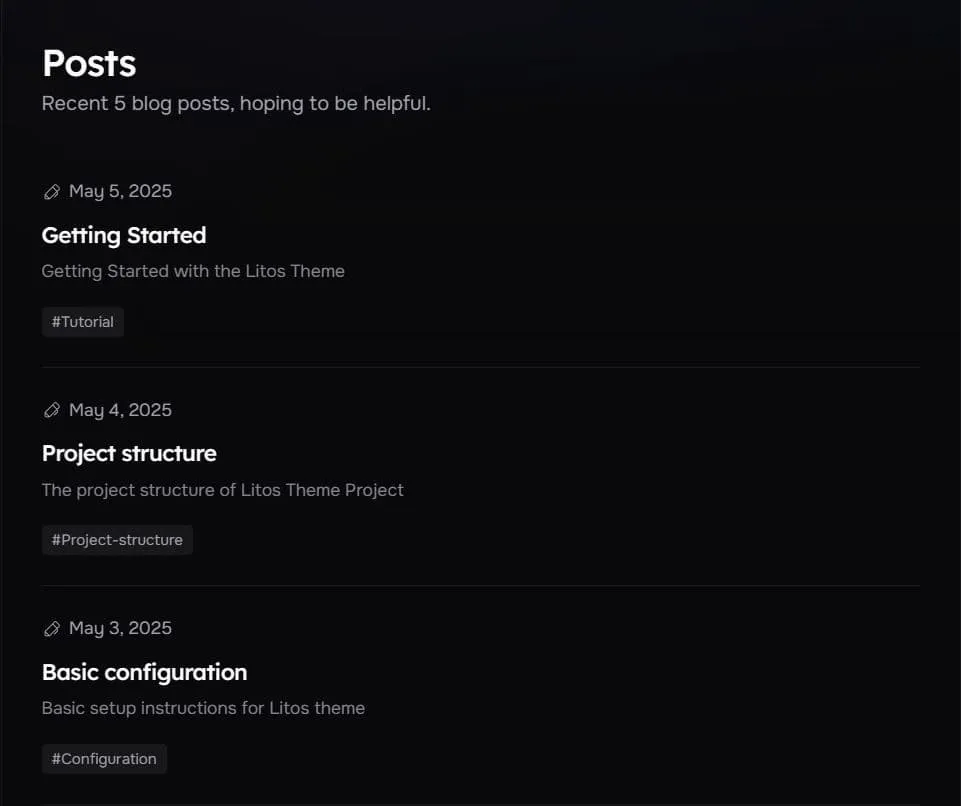Click the May 5, 2025 post date

point(120,191)
